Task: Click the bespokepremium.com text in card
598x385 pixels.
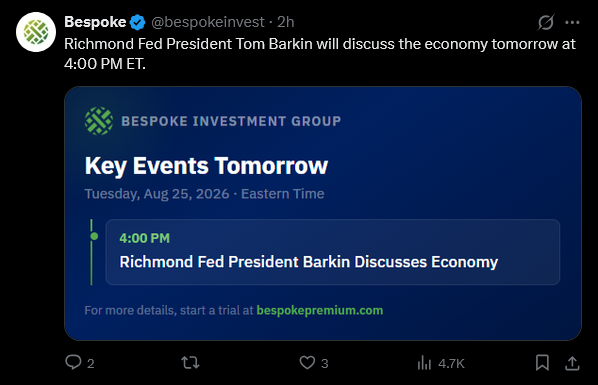Action: pos(320,310)
